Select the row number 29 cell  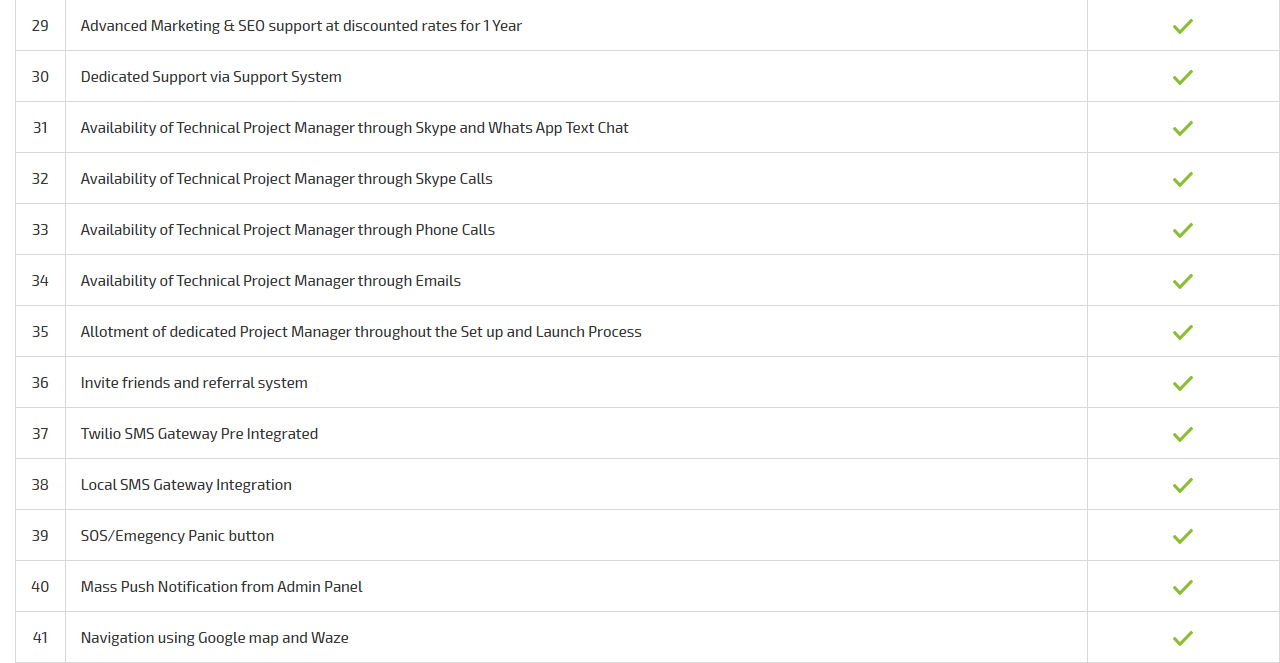tap(40, 26)
